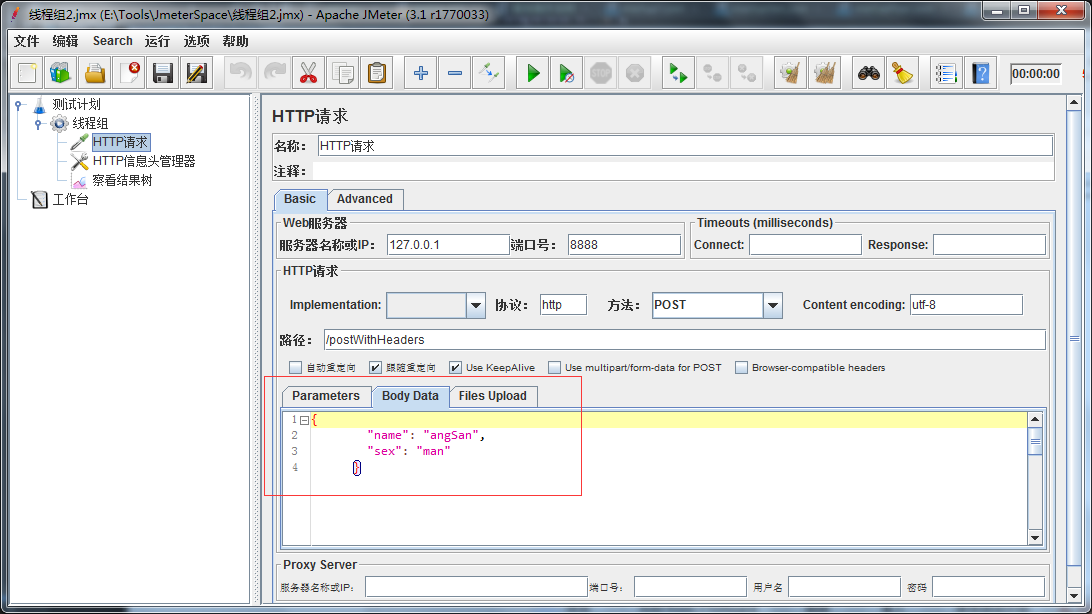Enable the 自动重定向 checkbox

pyautogui.click(x=295, y=368)
